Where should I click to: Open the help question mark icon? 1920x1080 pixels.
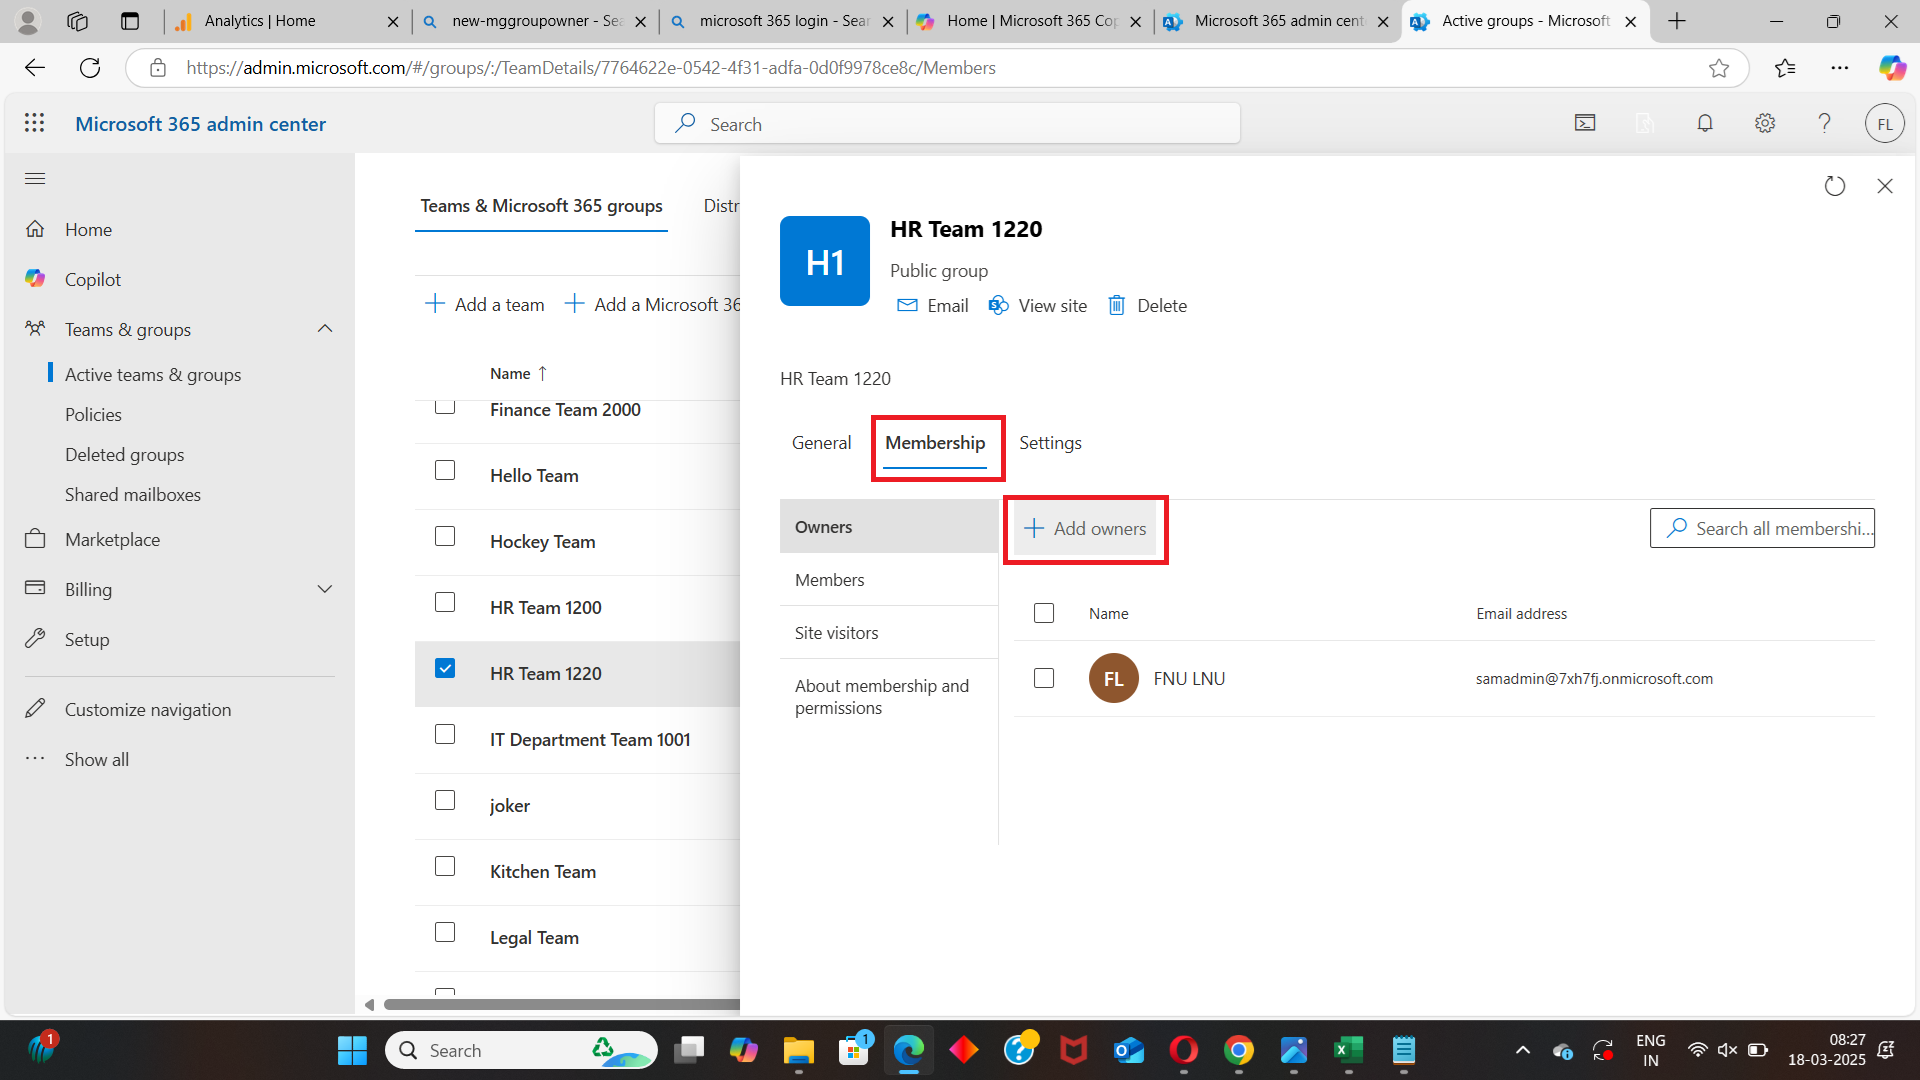[x=1825, y=123]
